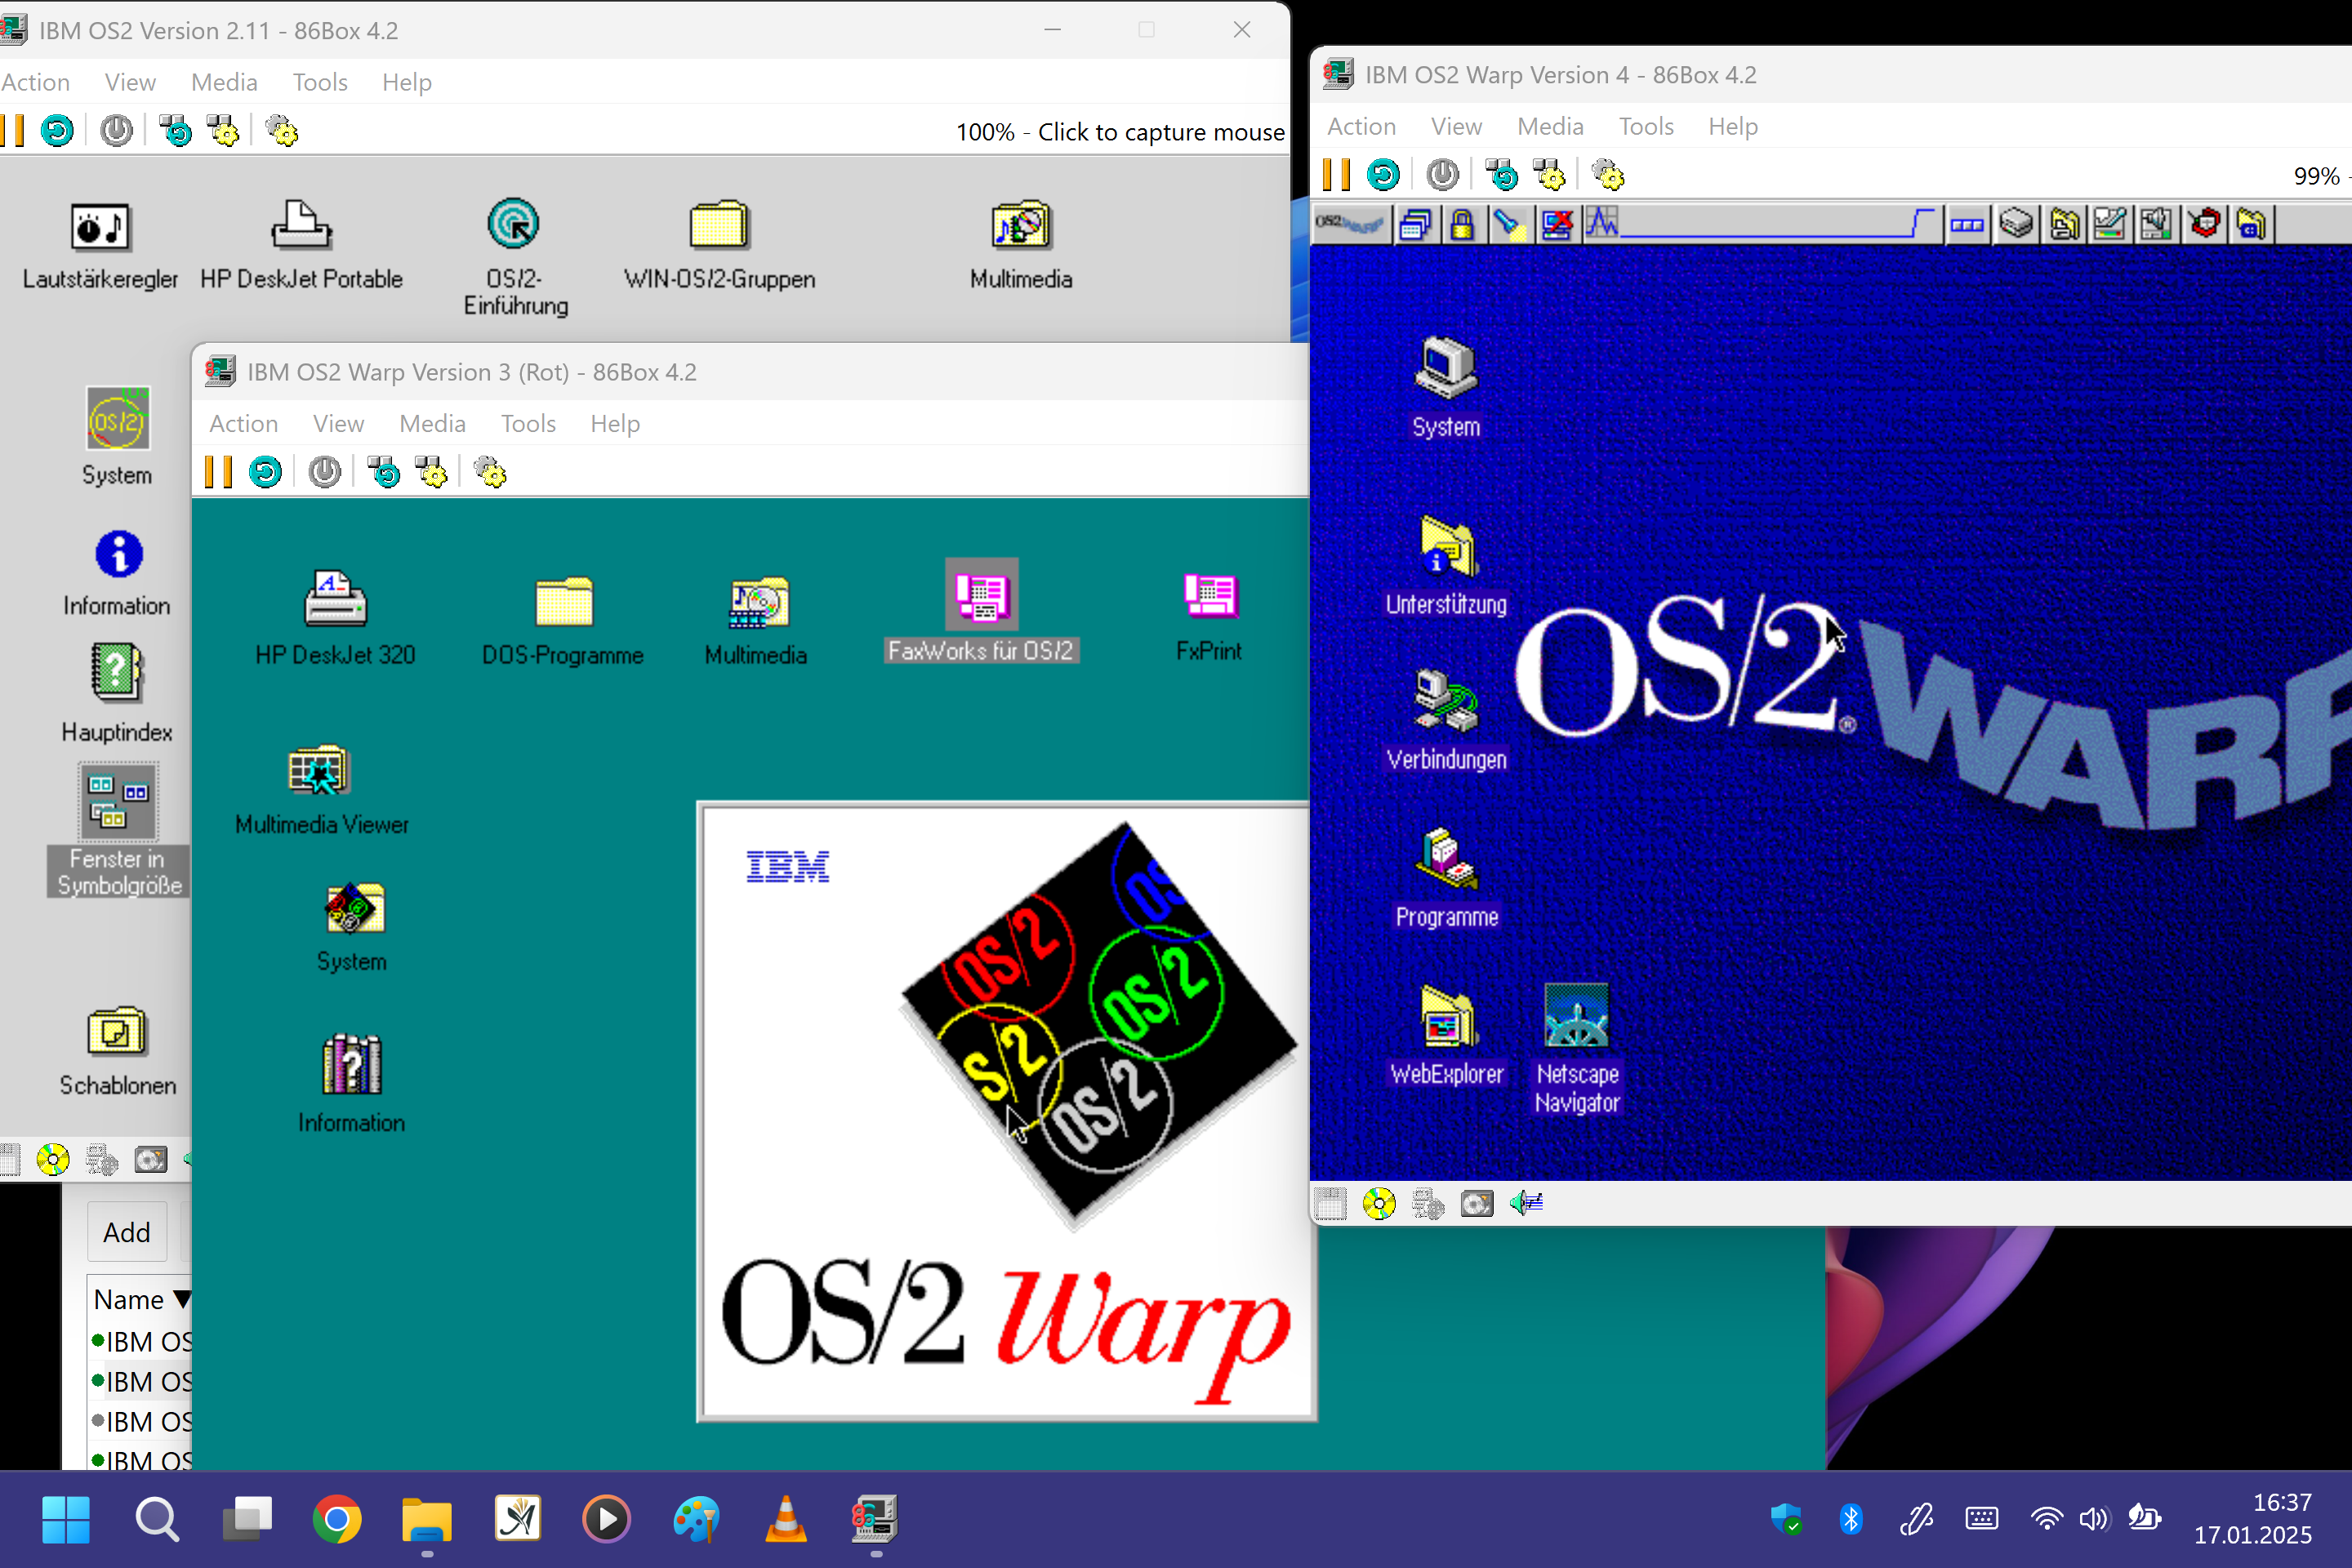
Task: Open the View menu in Warp Version 3 window
Action: click(338, 424)
